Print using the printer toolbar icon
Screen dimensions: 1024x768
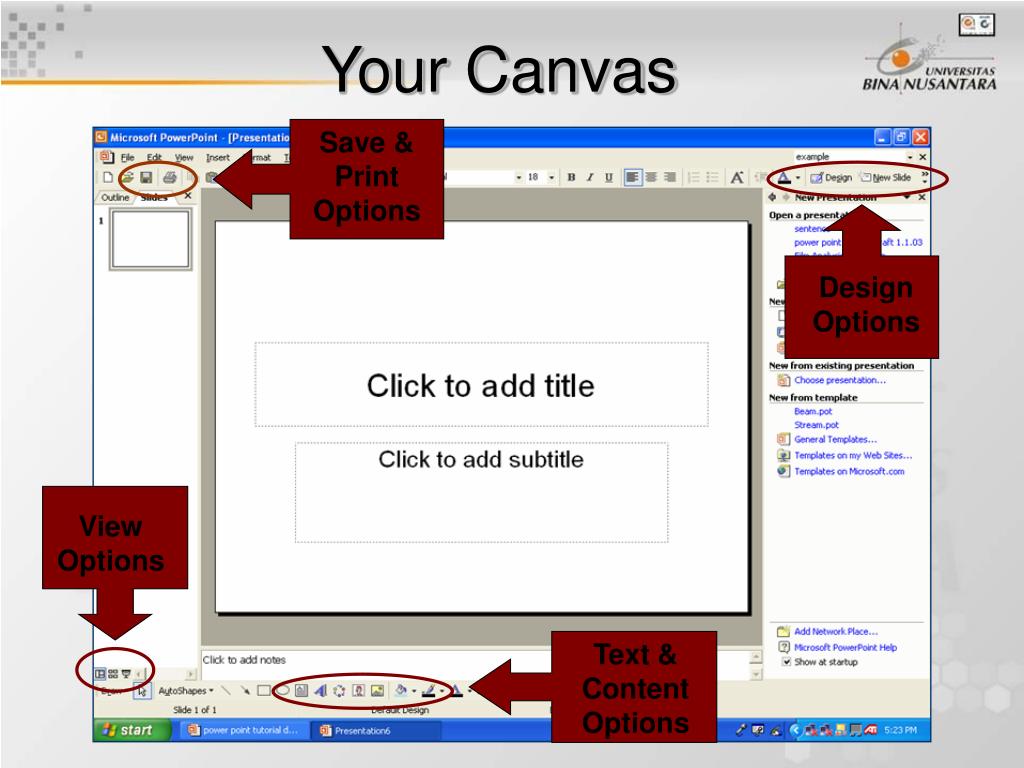[x=170, y=177]
